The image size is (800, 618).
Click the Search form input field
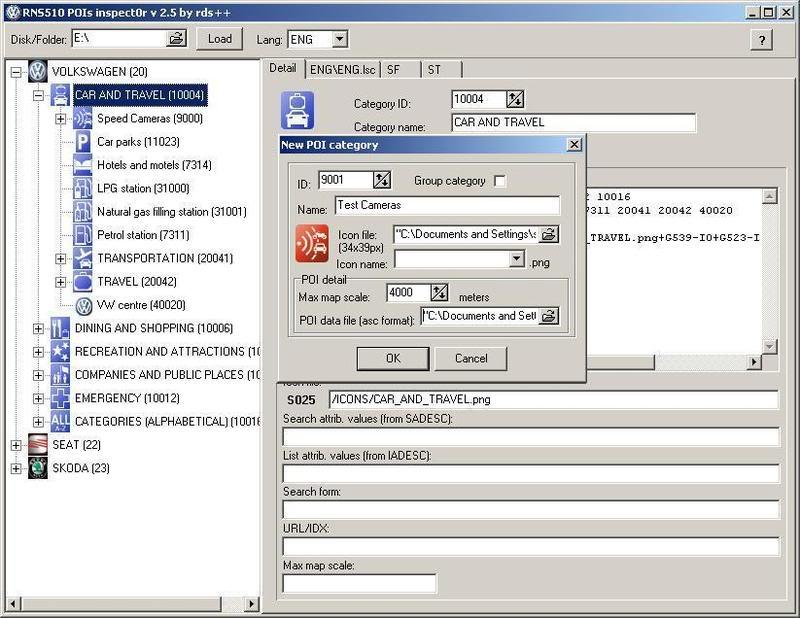click(531, 510)
